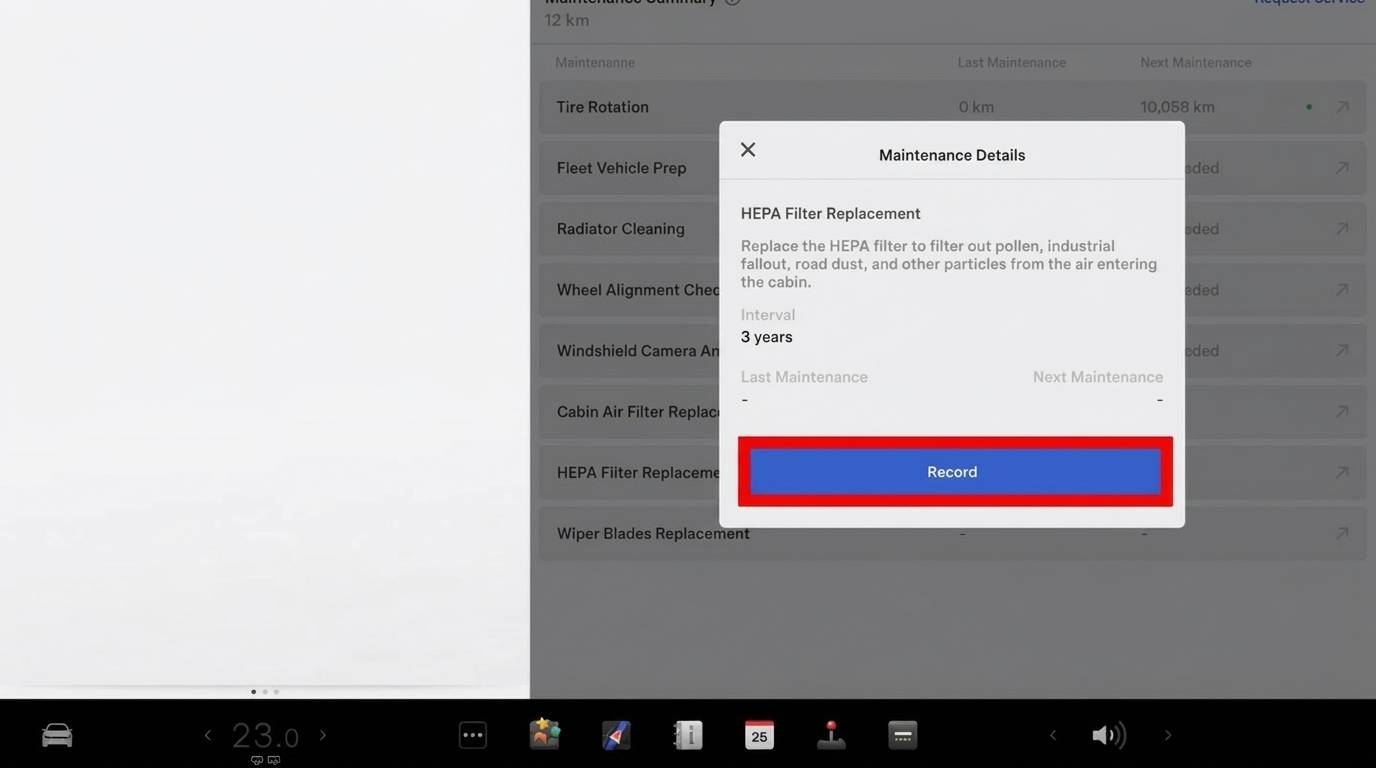The height and width of the screenshot is (768, 1376).
Task: Click the blue Record button
Action: tap(955, 471)
